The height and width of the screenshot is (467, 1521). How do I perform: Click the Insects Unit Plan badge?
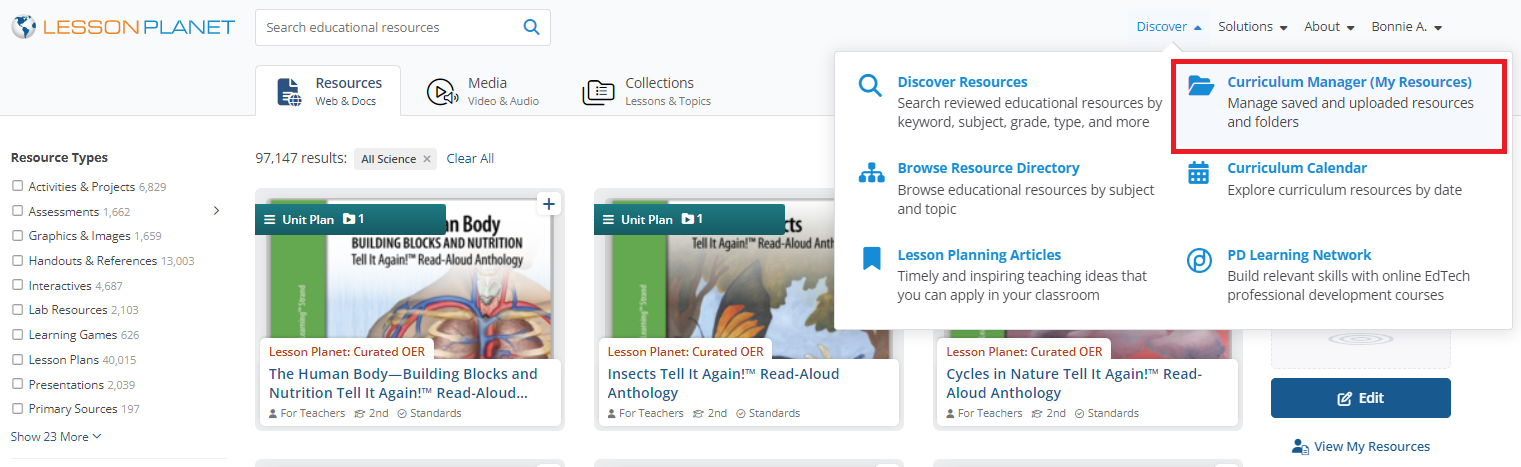(x=689, y=219)
